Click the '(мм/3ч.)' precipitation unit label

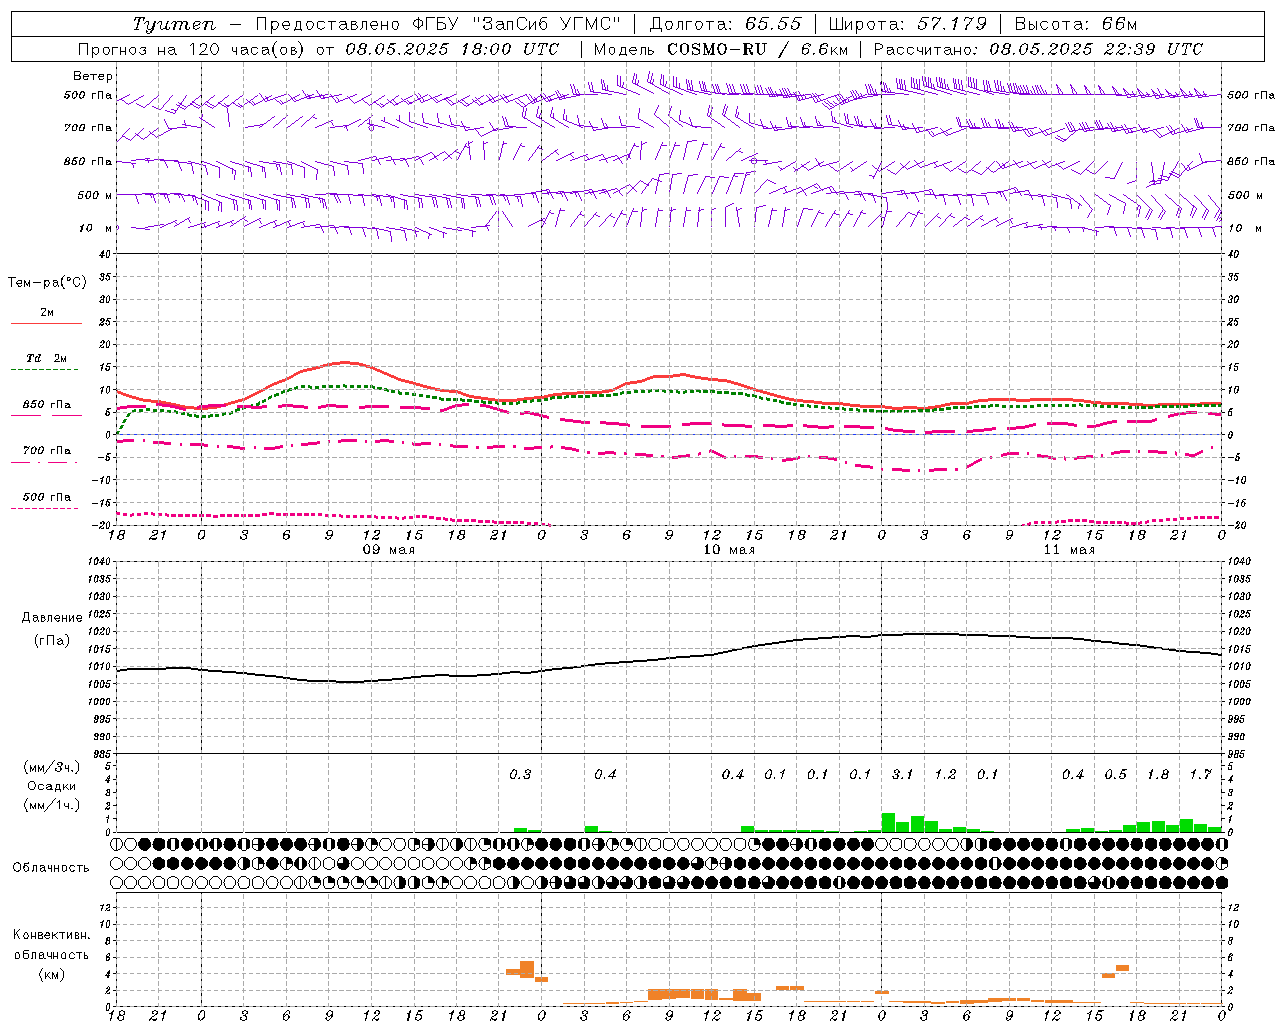(52, 767)
